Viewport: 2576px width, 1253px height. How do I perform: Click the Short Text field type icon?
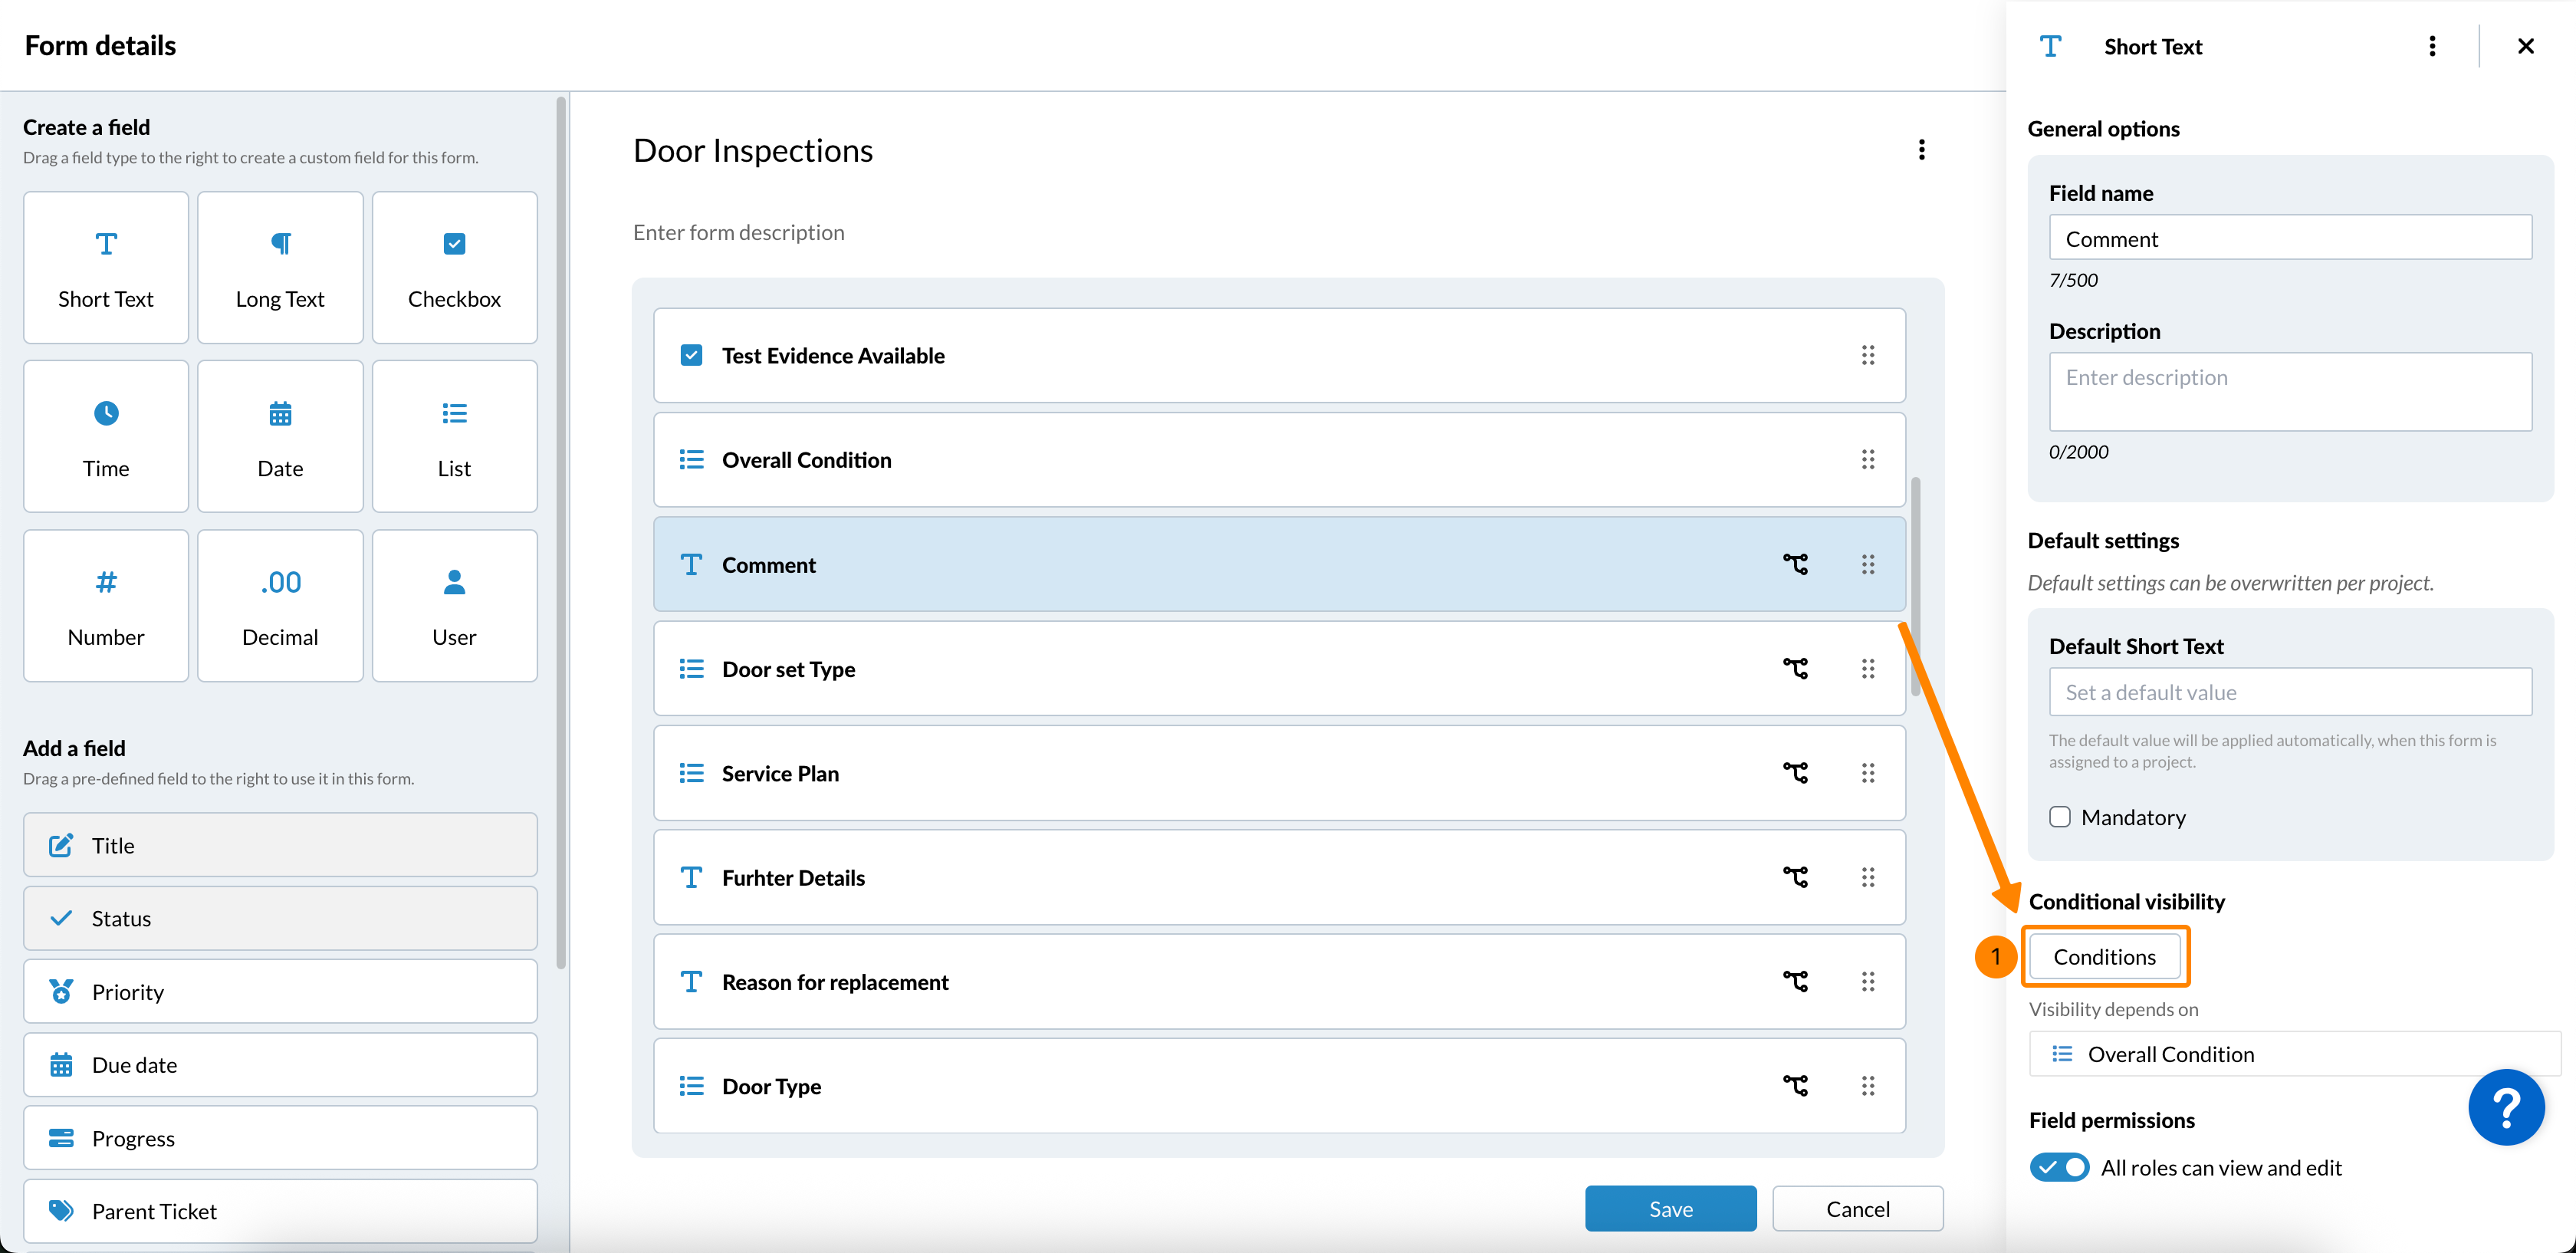pos(106,244)
